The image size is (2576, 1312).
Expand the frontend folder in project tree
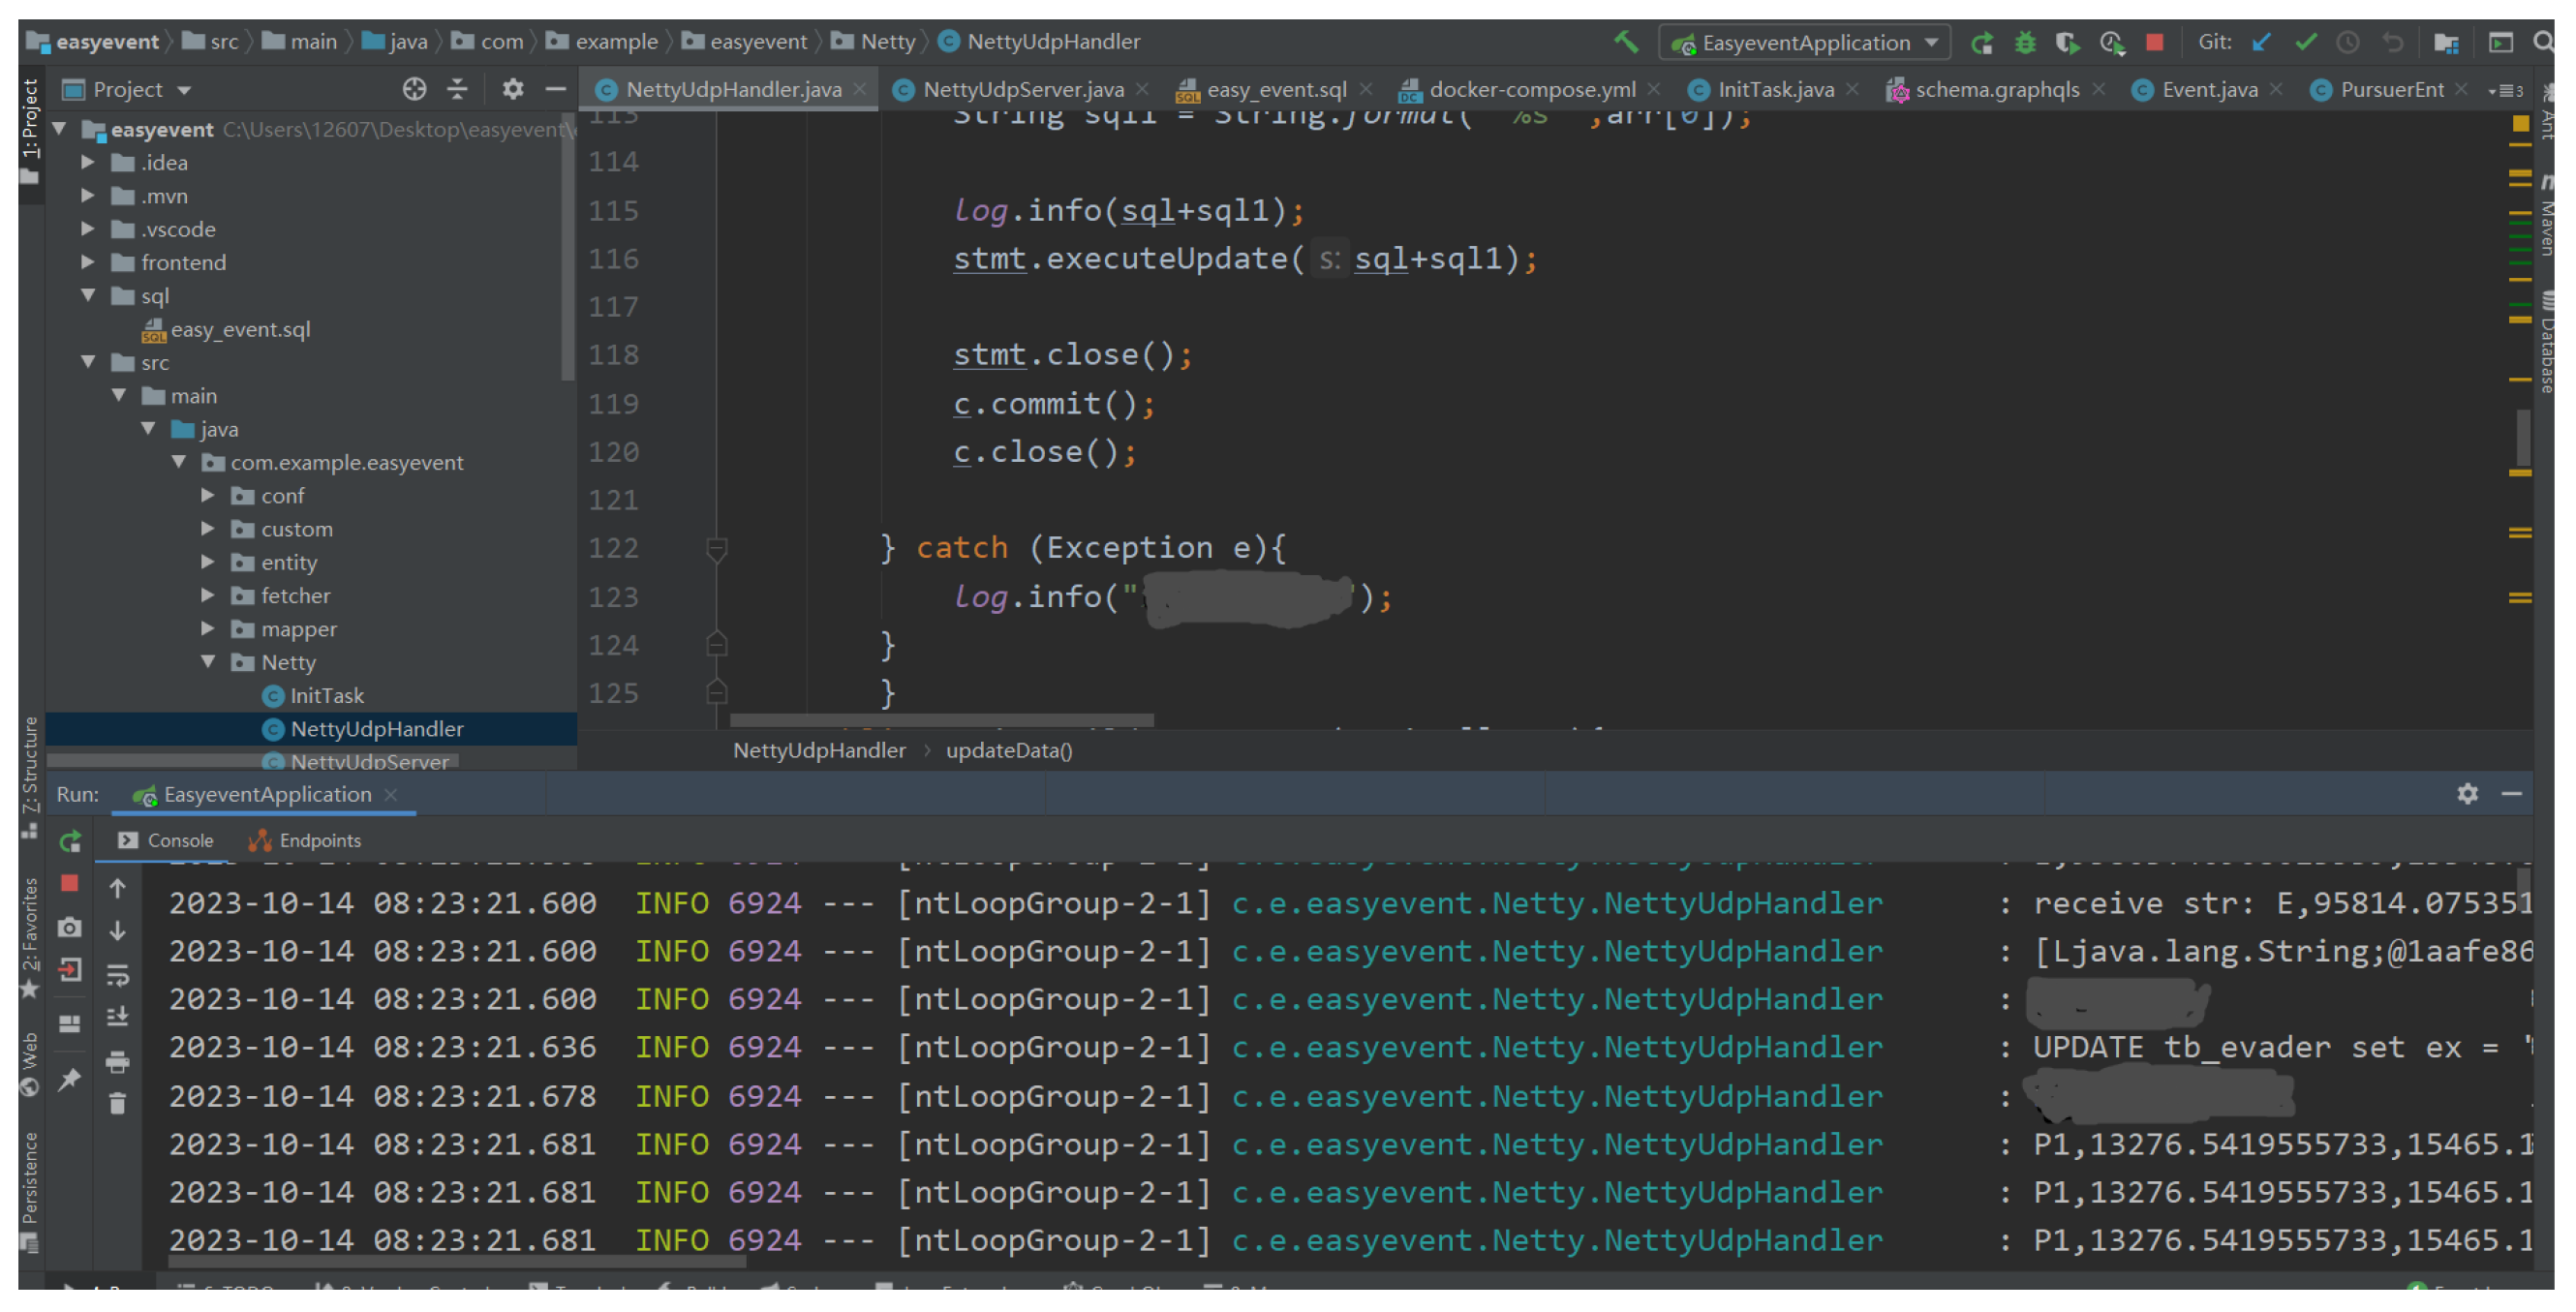(88, 262)
